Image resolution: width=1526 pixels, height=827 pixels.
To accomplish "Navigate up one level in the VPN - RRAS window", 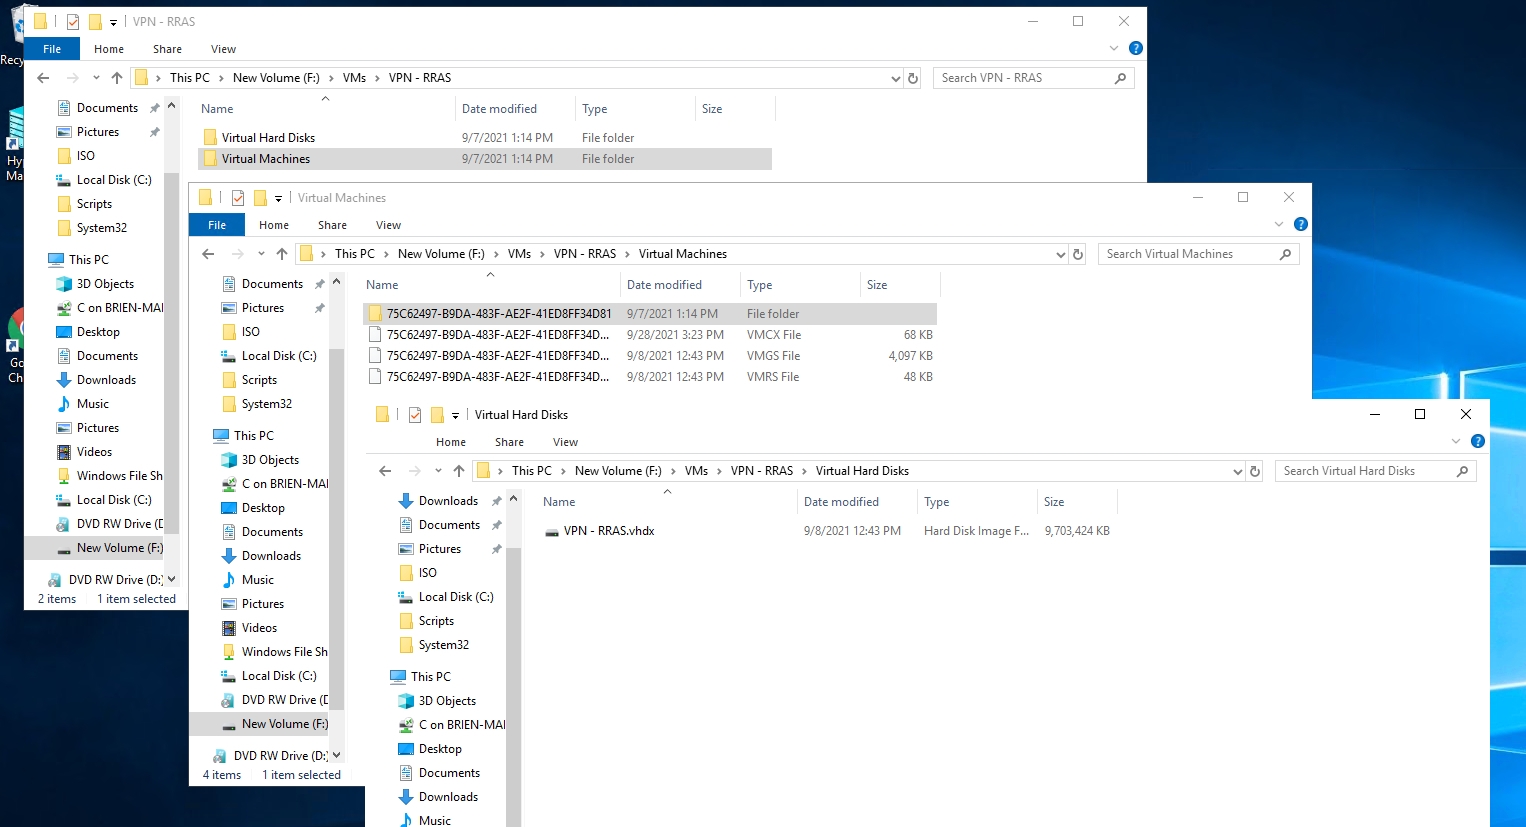I will tap(116, 77).
